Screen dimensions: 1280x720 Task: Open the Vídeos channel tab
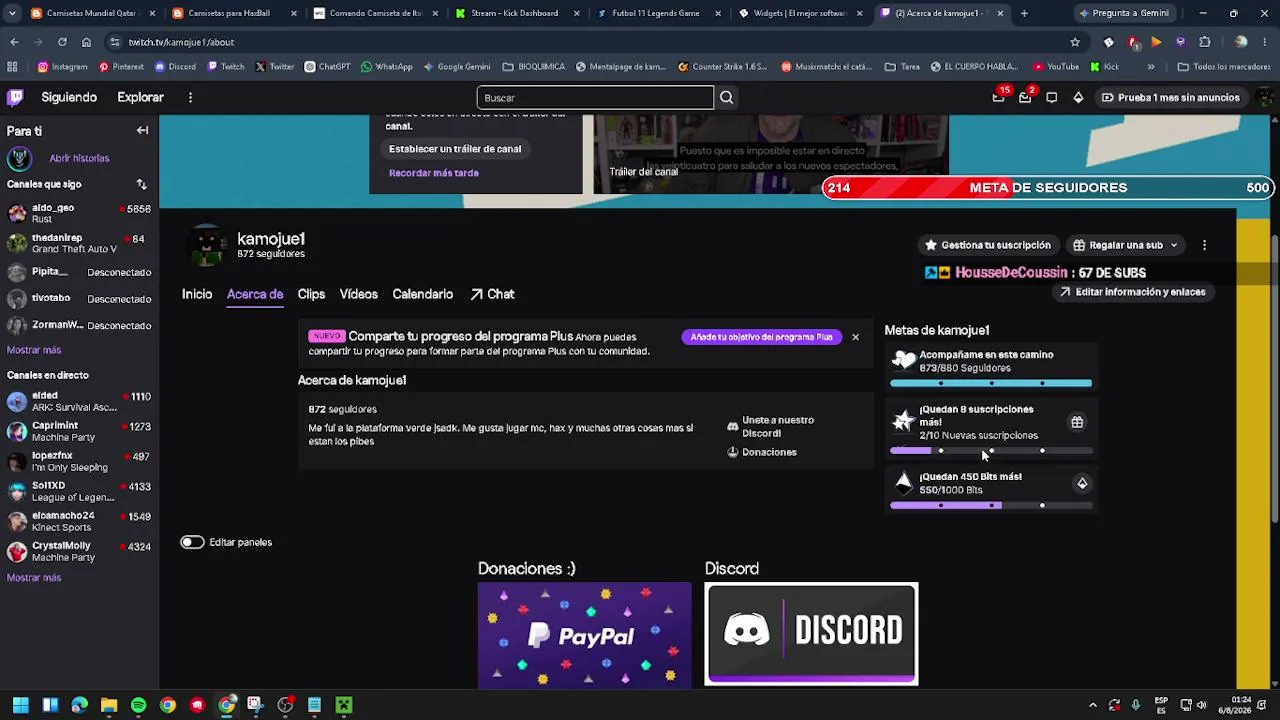358,294
